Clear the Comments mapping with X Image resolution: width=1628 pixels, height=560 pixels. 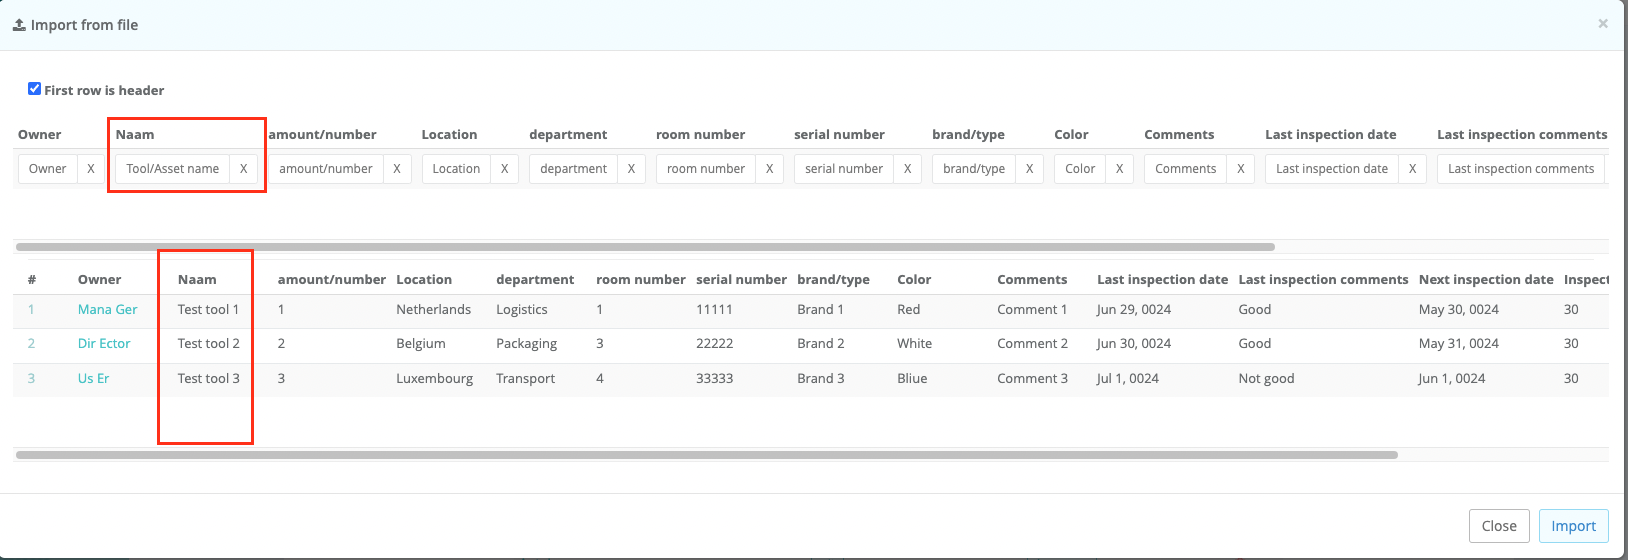pyautogui.click(x=1241, y=169)
